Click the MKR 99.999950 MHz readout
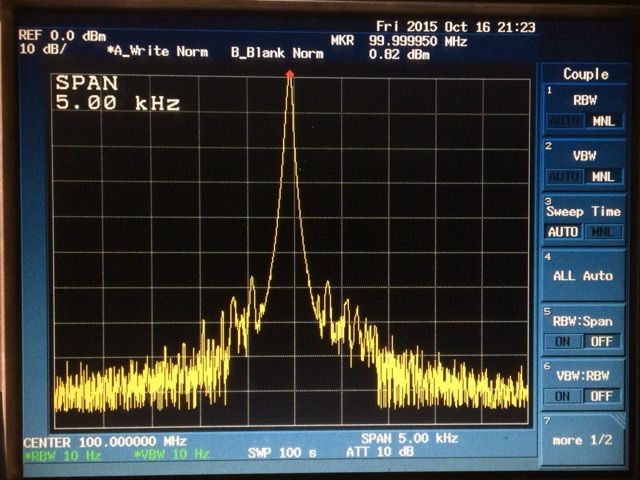 point(399,41)
